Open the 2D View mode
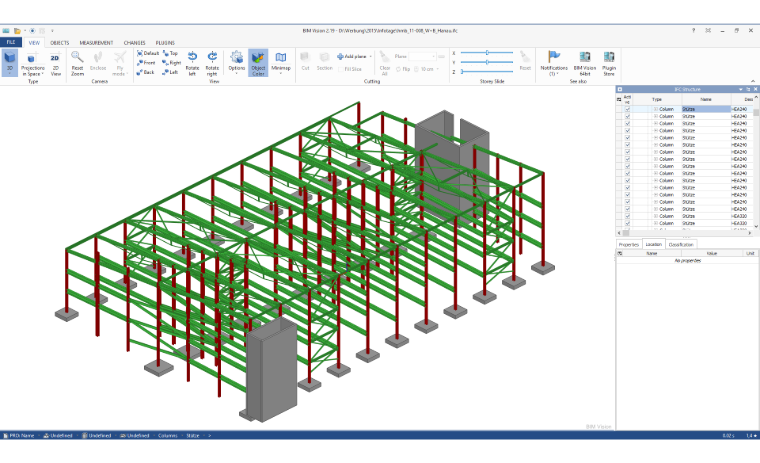760x463 pixels. [55, 64]
